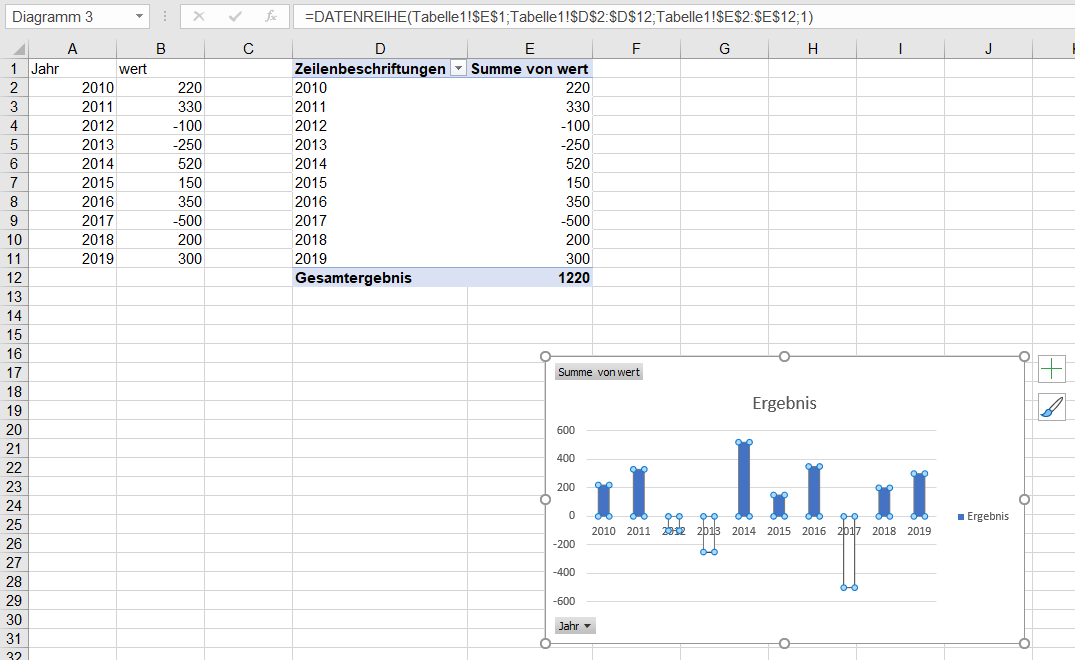Click the chart's bottom-right resize handle

pos(1024,643)
